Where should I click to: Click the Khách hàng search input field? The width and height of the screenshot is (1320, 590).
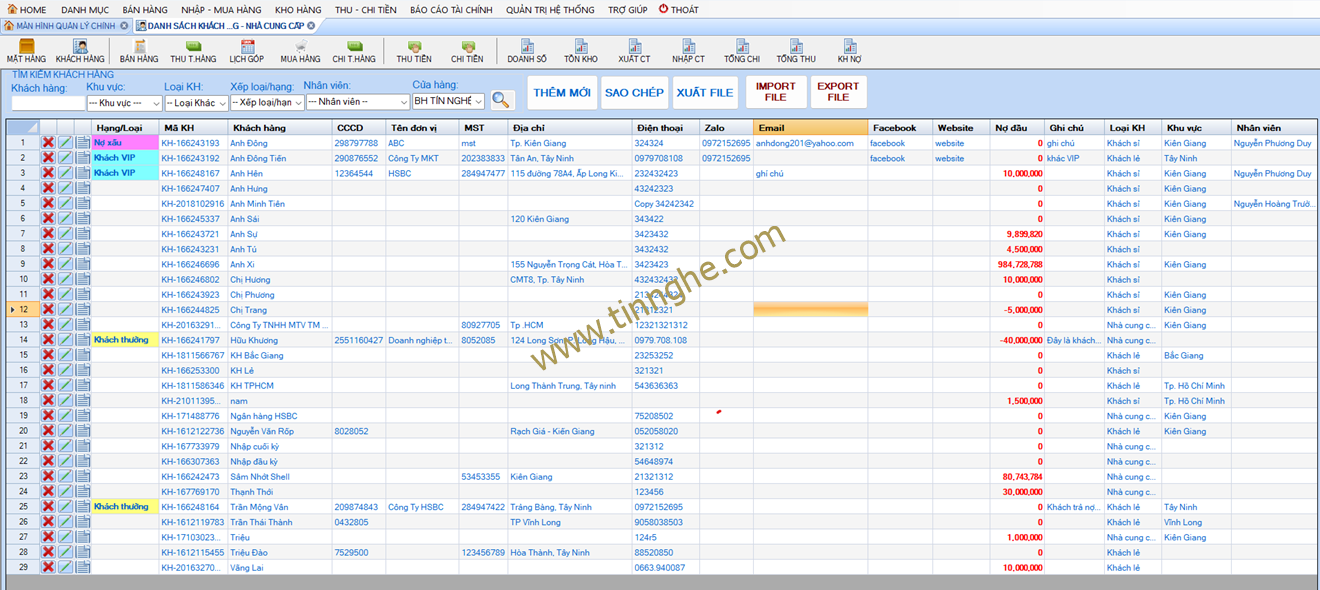[x=46, y=102]
